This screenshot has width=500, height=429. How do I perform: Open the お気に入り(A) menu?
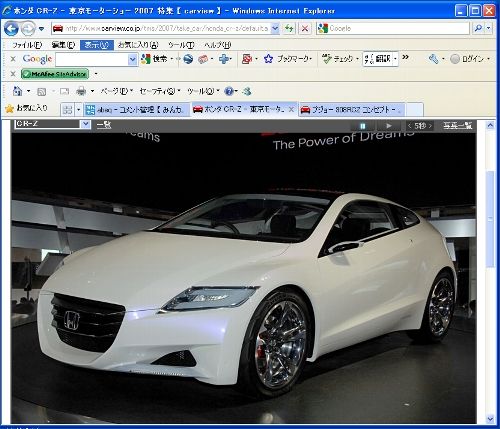[x=138, y=45]
